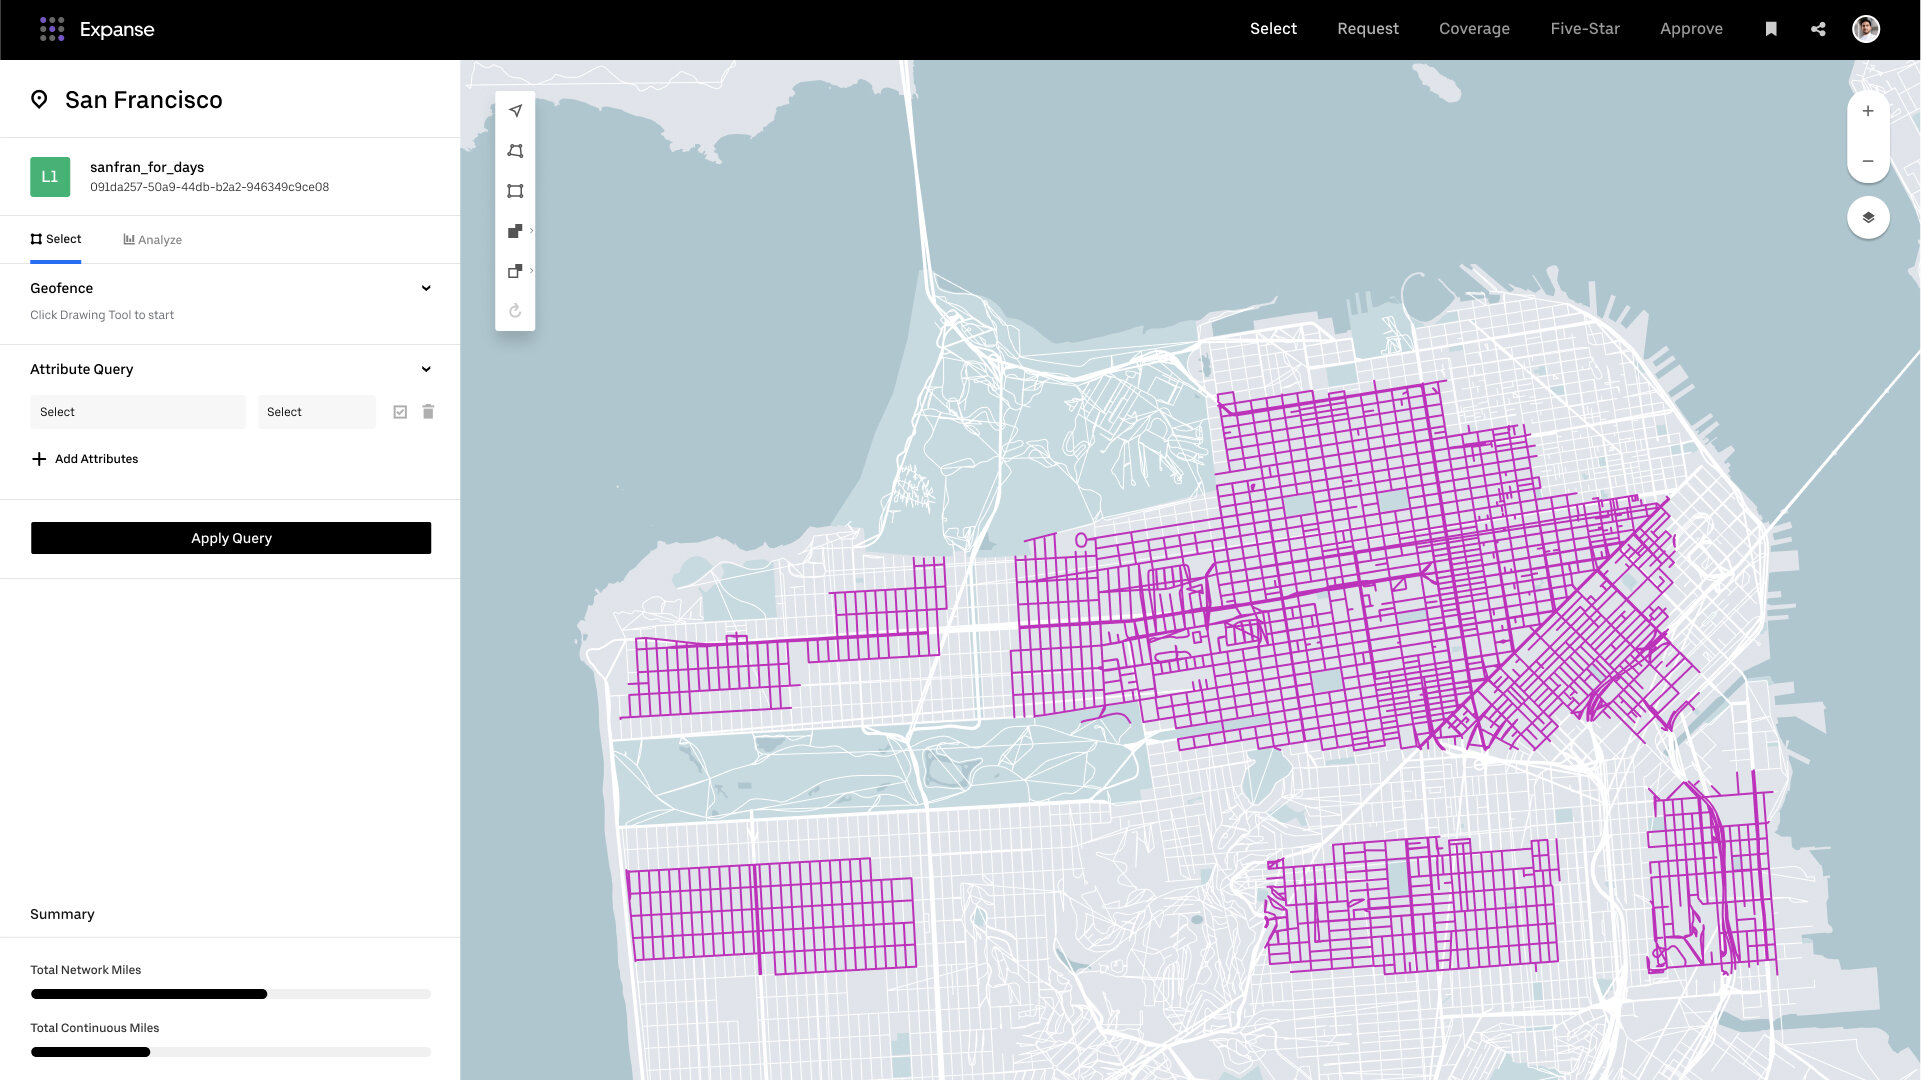Viewport: 1921px width, 1080px height.
Task: Click the redo arrow in map toolbar
Action: 515,311
